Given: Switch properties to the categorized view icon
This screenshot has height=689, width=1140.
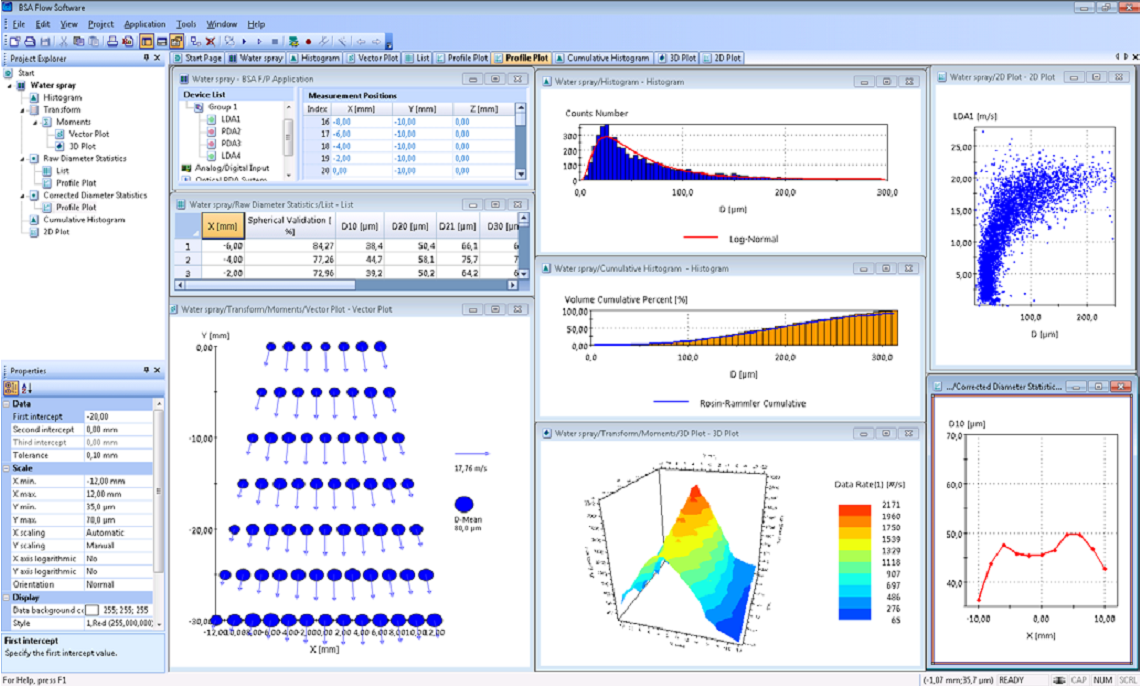Looking at the screenshot, I should click(11, 388).
